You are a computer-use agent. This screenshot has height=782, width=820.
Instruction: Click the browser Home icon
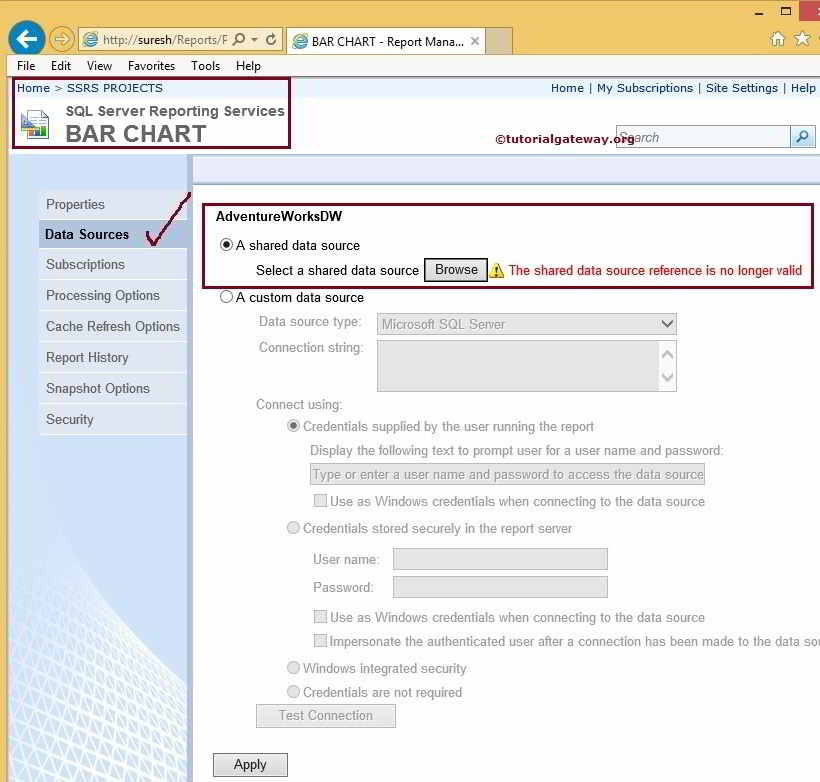click(x=775, y=37)
